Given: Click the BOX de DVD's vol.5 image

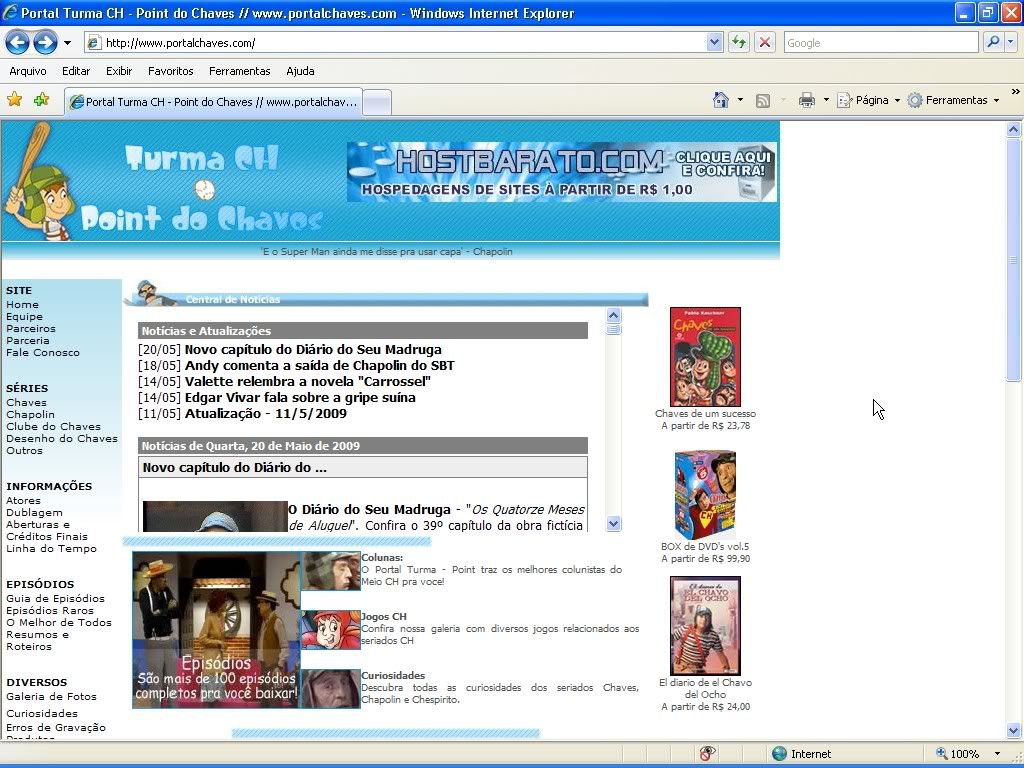Looking at the screenshot, I should click(705, 494).
